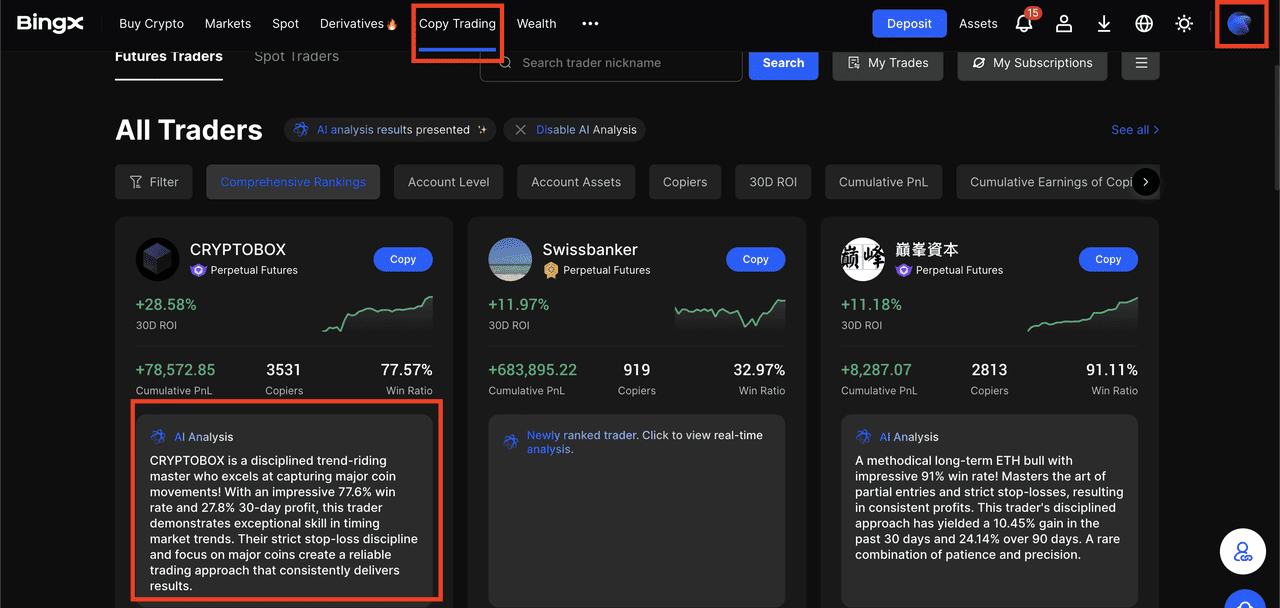Select the Comprehensive Rankings filter

point(293,182)
